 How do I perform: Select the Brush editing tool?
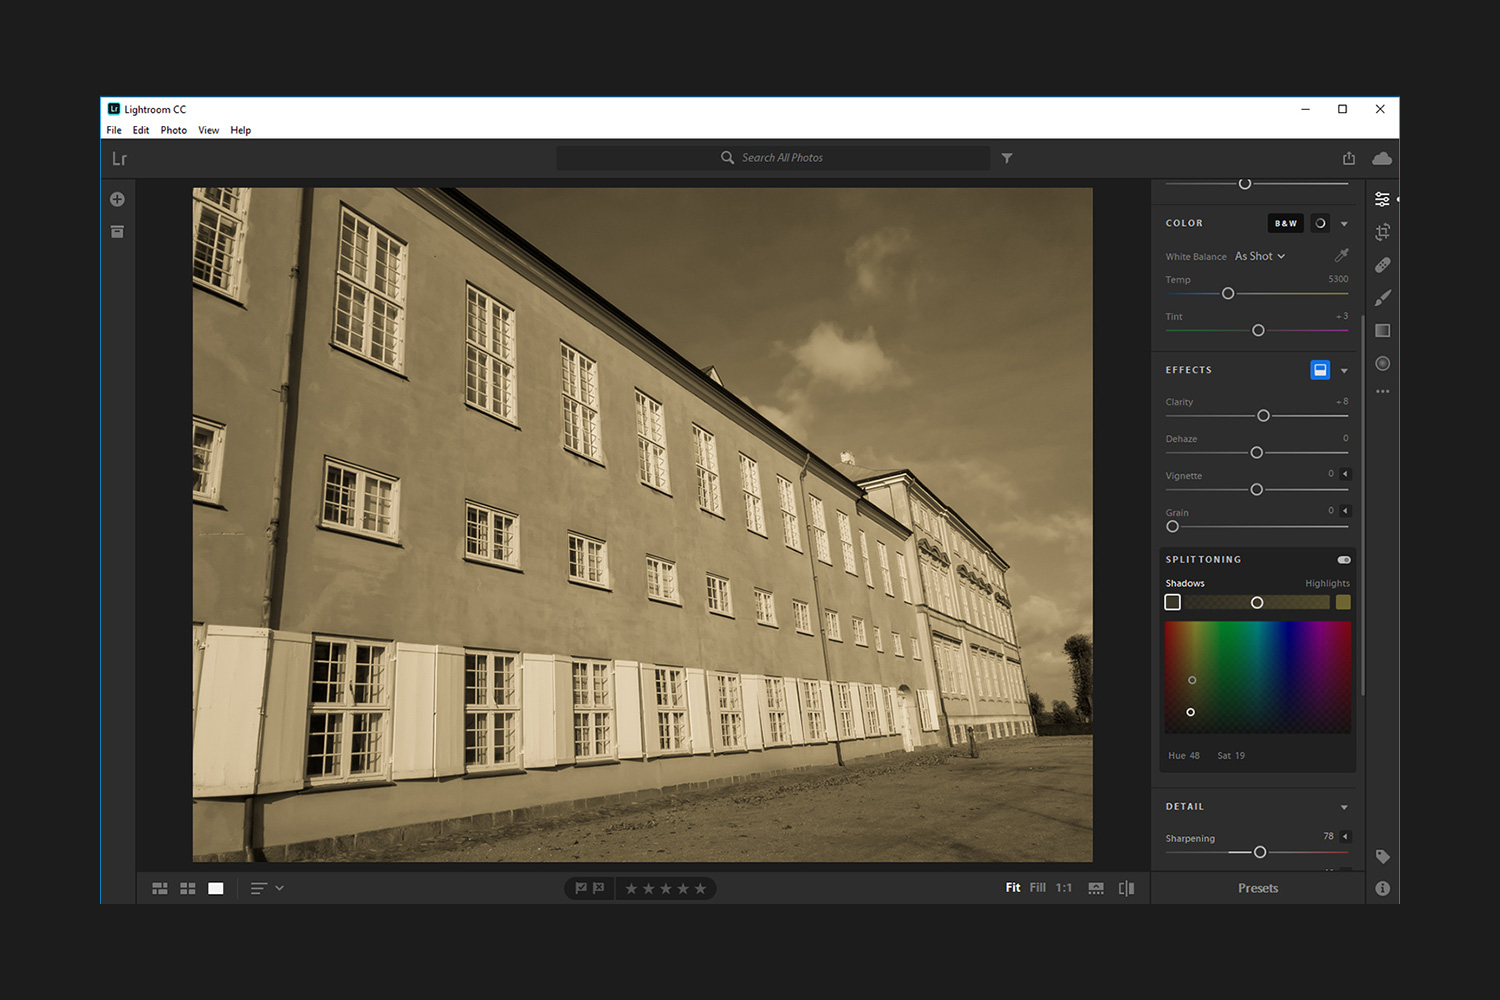(1383, 297)
